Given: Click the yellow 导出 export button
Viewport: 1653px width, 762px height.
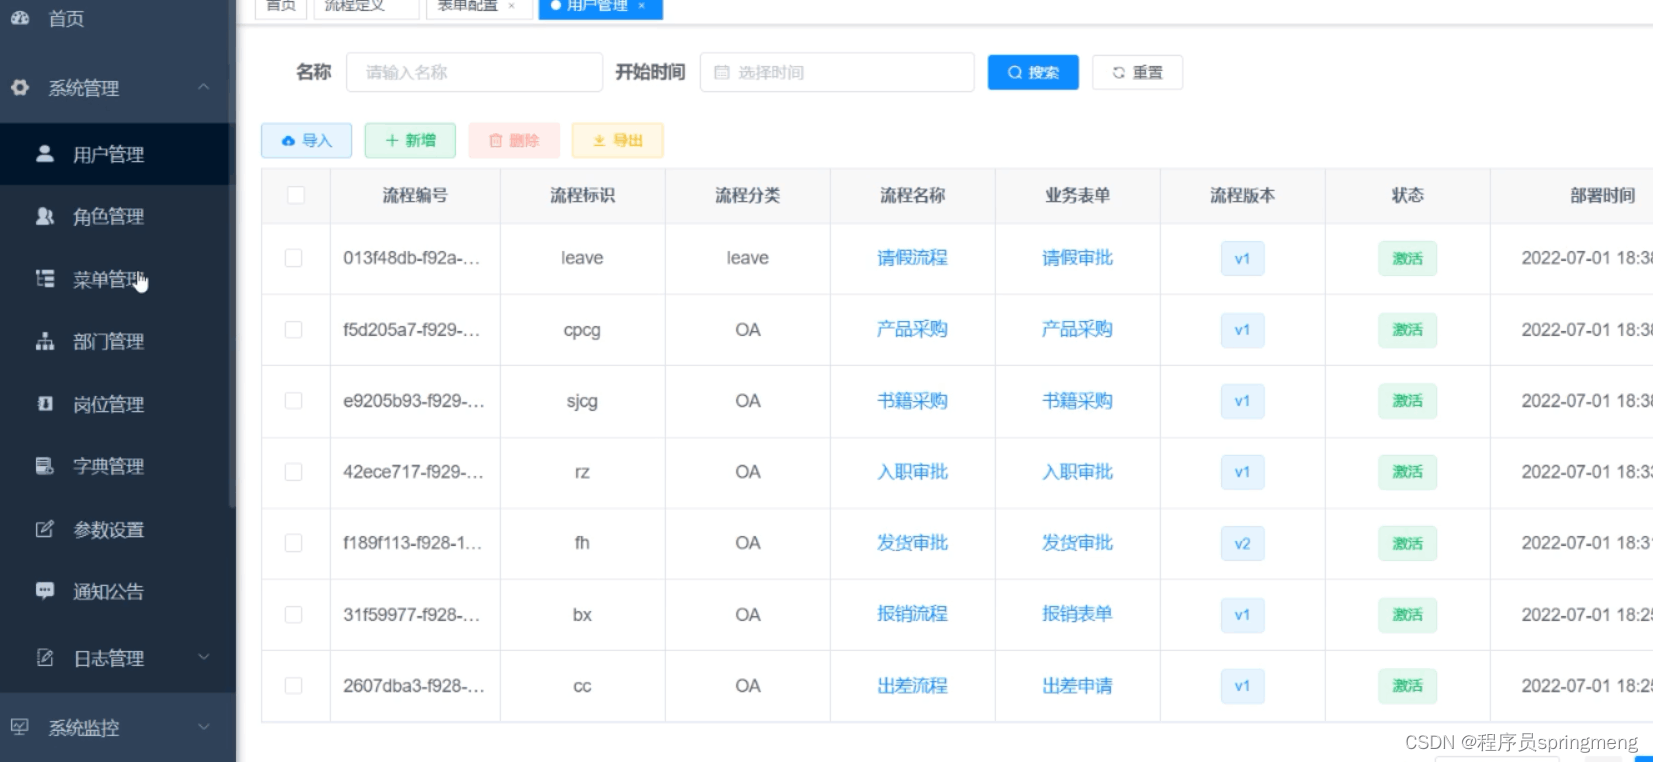Looking at the screenshot, I should pos(617,140).
